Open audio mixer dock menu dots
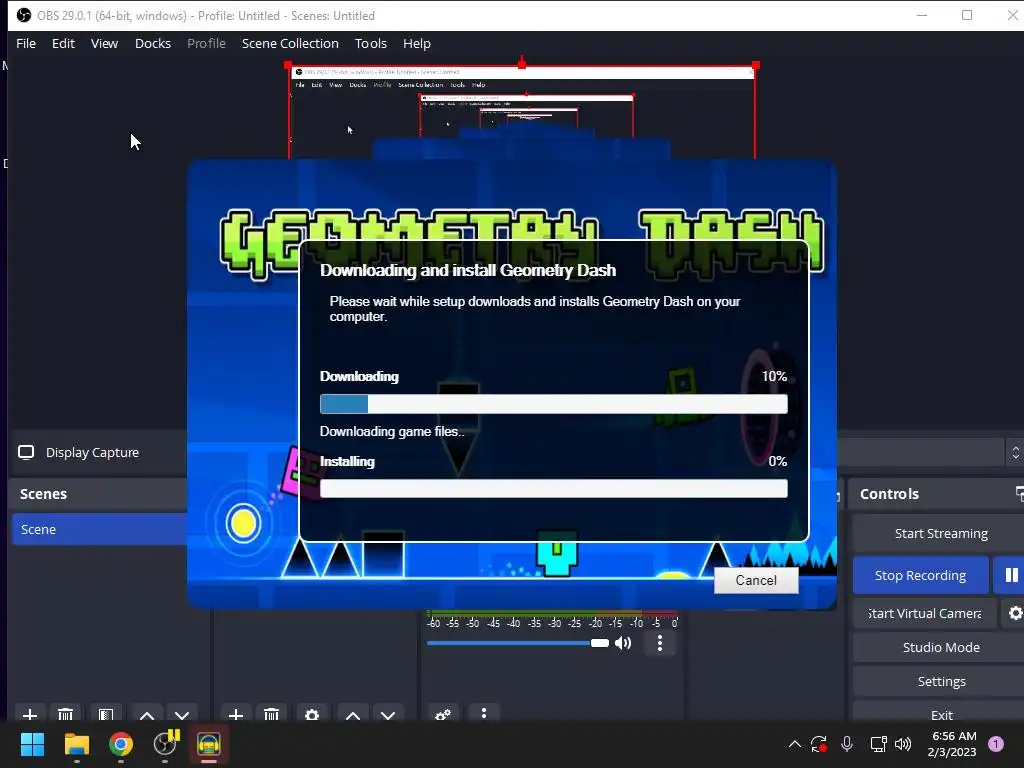The width and height of the screenshot is (1024, 768). [484, 713]
